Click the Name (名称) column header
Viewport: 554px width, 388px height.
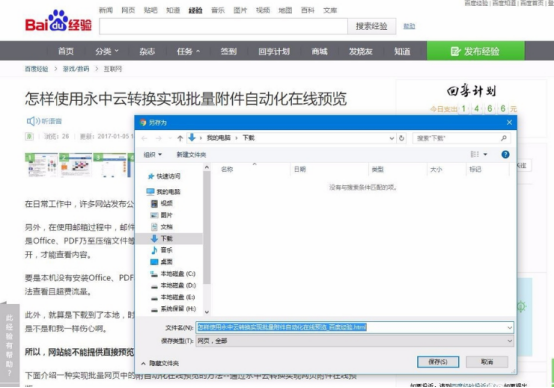click(227, 170)
